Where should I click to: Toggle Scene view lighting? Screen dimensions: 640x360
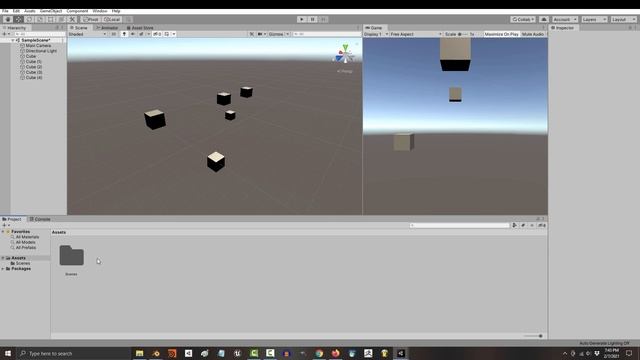[124, 34]
